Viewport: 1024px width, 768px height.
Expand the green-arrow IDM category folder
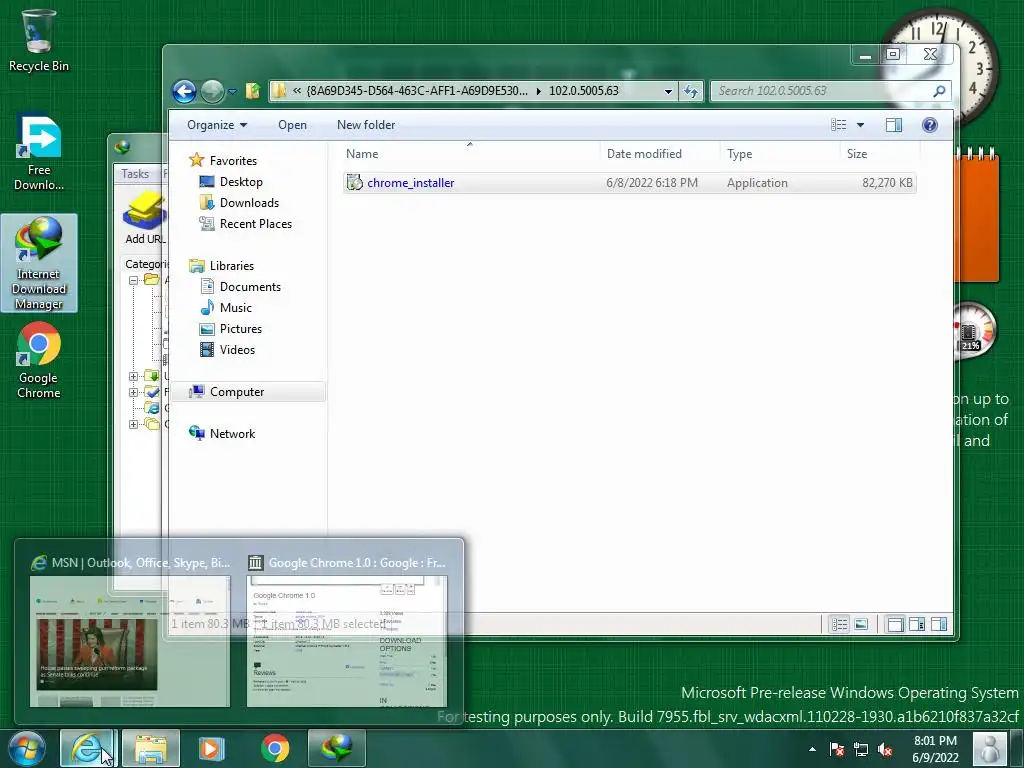click(x=133, y=376)
